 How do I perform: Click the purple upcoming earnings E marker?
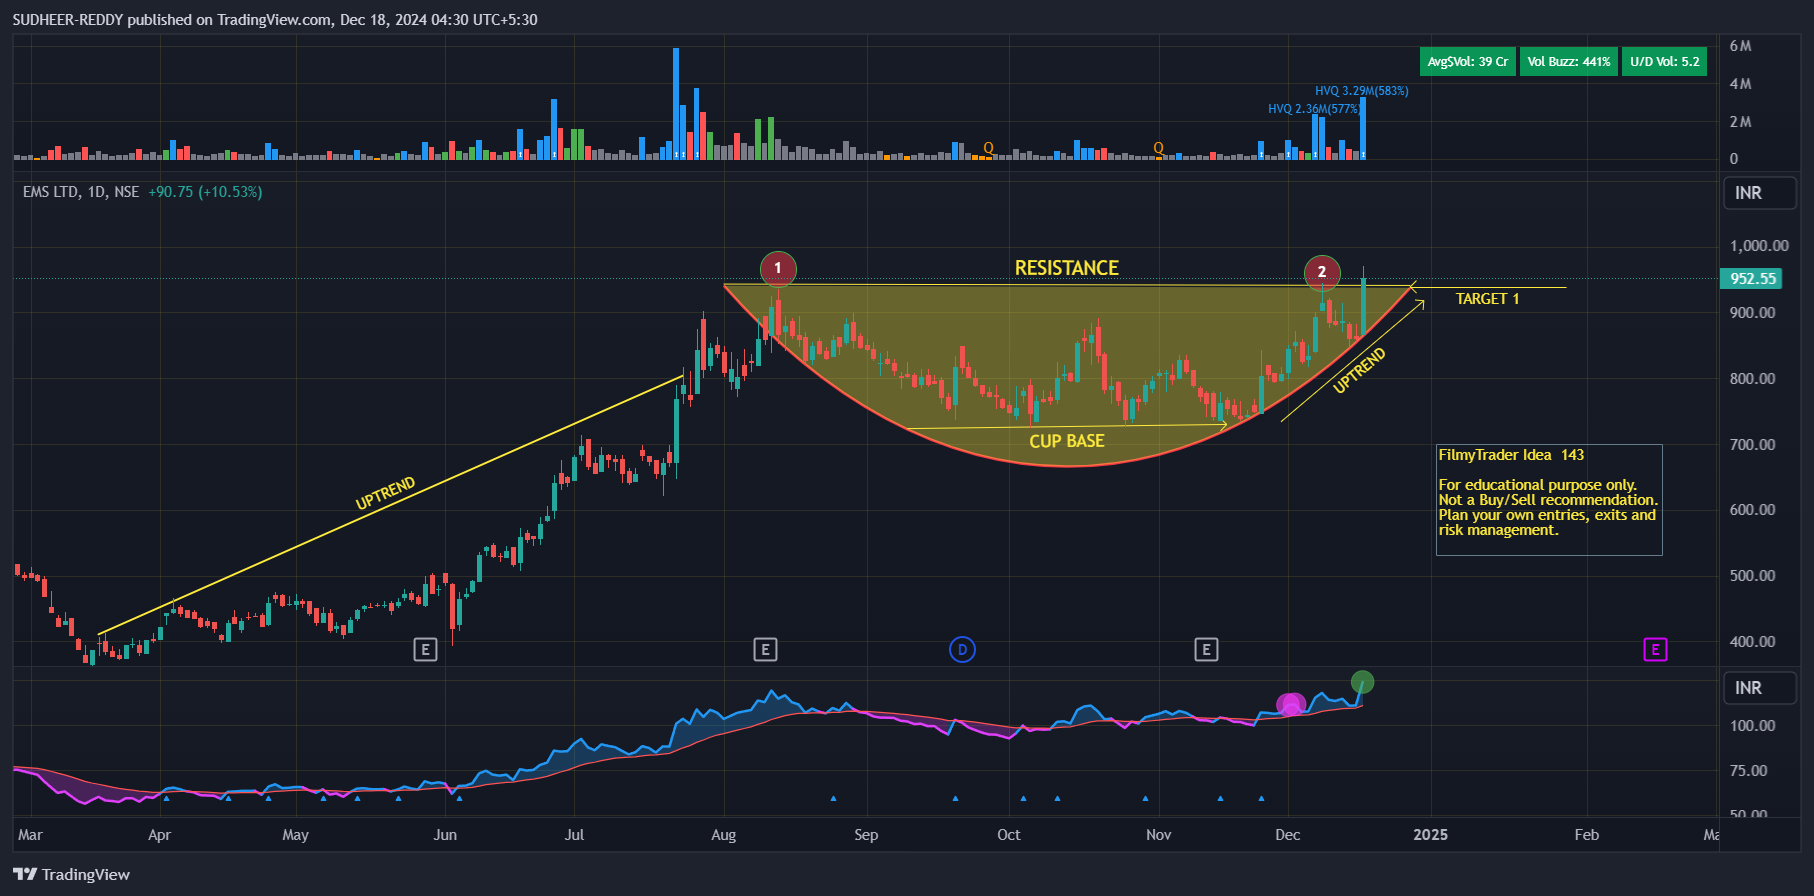coord(1655,650)
